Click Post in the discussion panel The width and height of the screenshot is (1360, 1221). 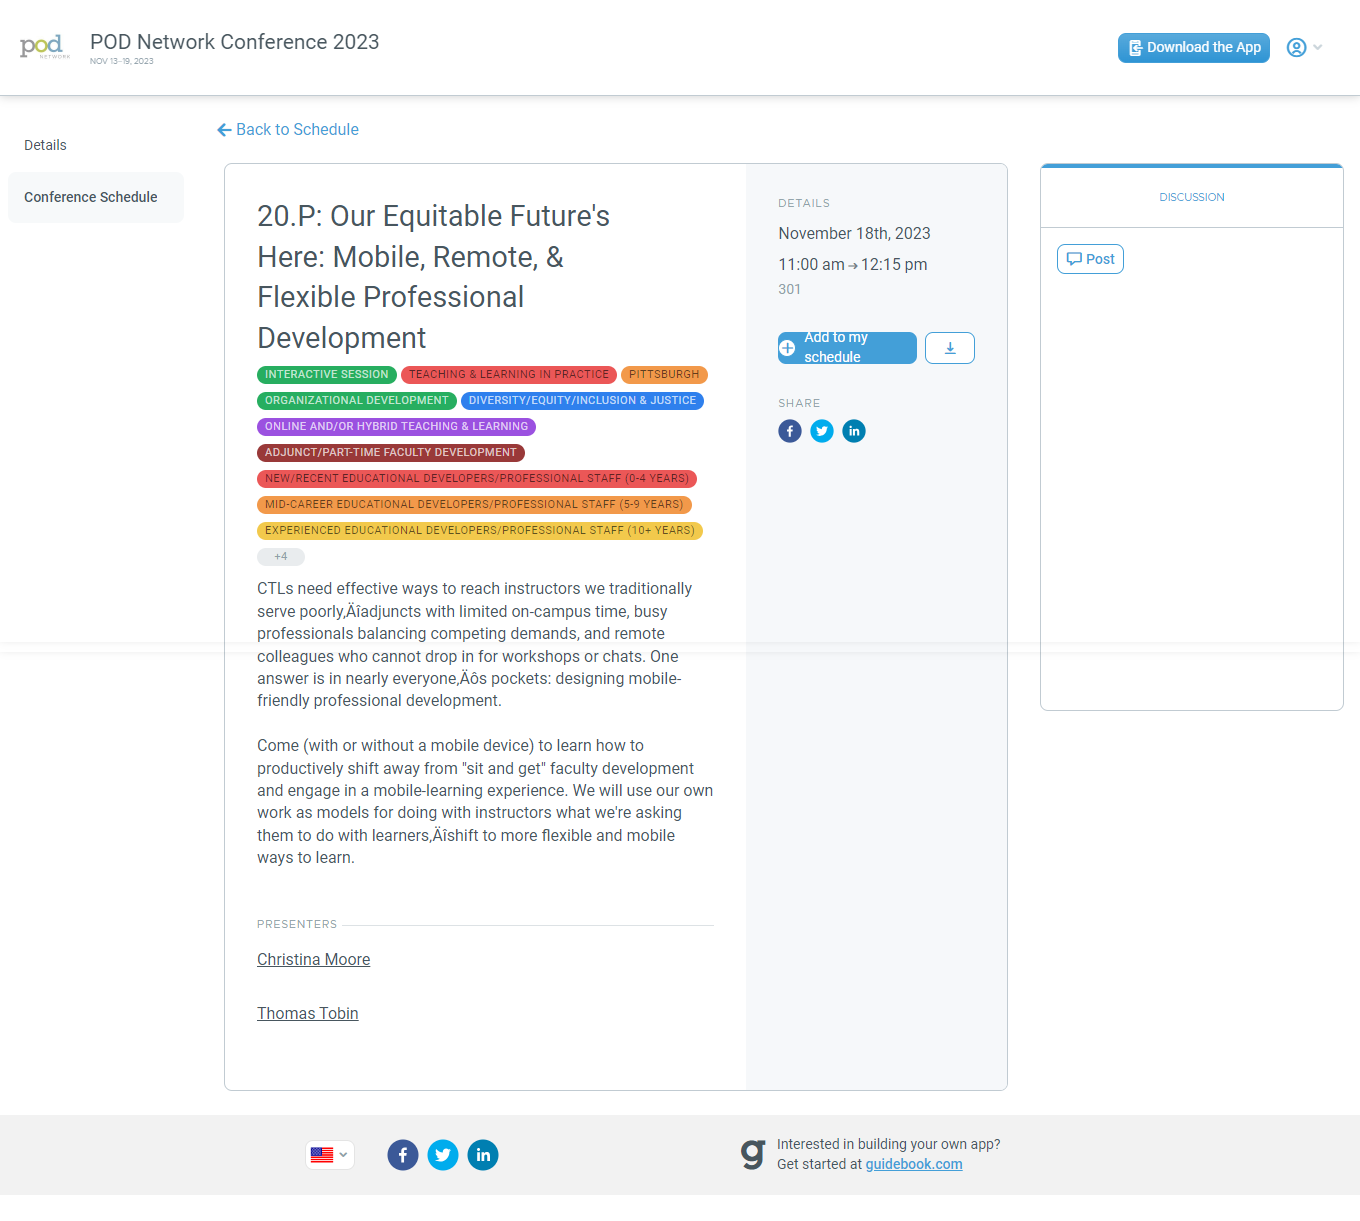pyautogui.click(x=1090, y=259)
